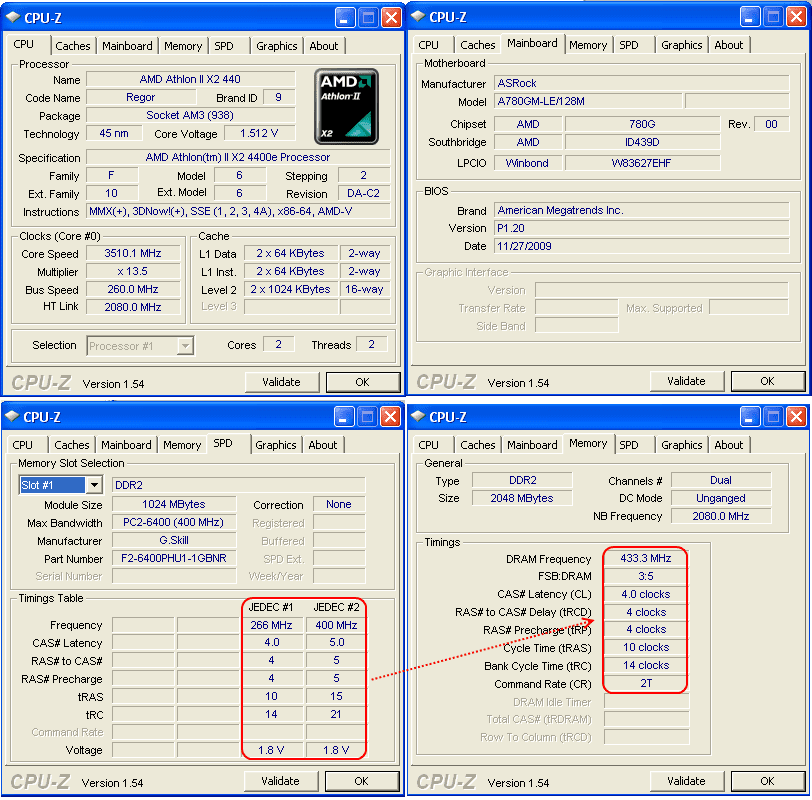Minimize the CPU tab window
This screenshot has height=800, width=812.
pyautogui.click(x=345, y=18)
